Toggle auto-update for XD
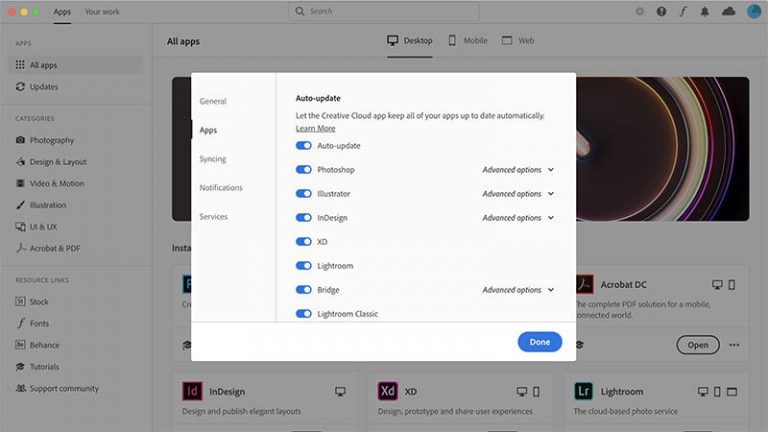Image resolution: width=768 pixels, height=432 pixels. pyautogui.click(x=304, y=241)
